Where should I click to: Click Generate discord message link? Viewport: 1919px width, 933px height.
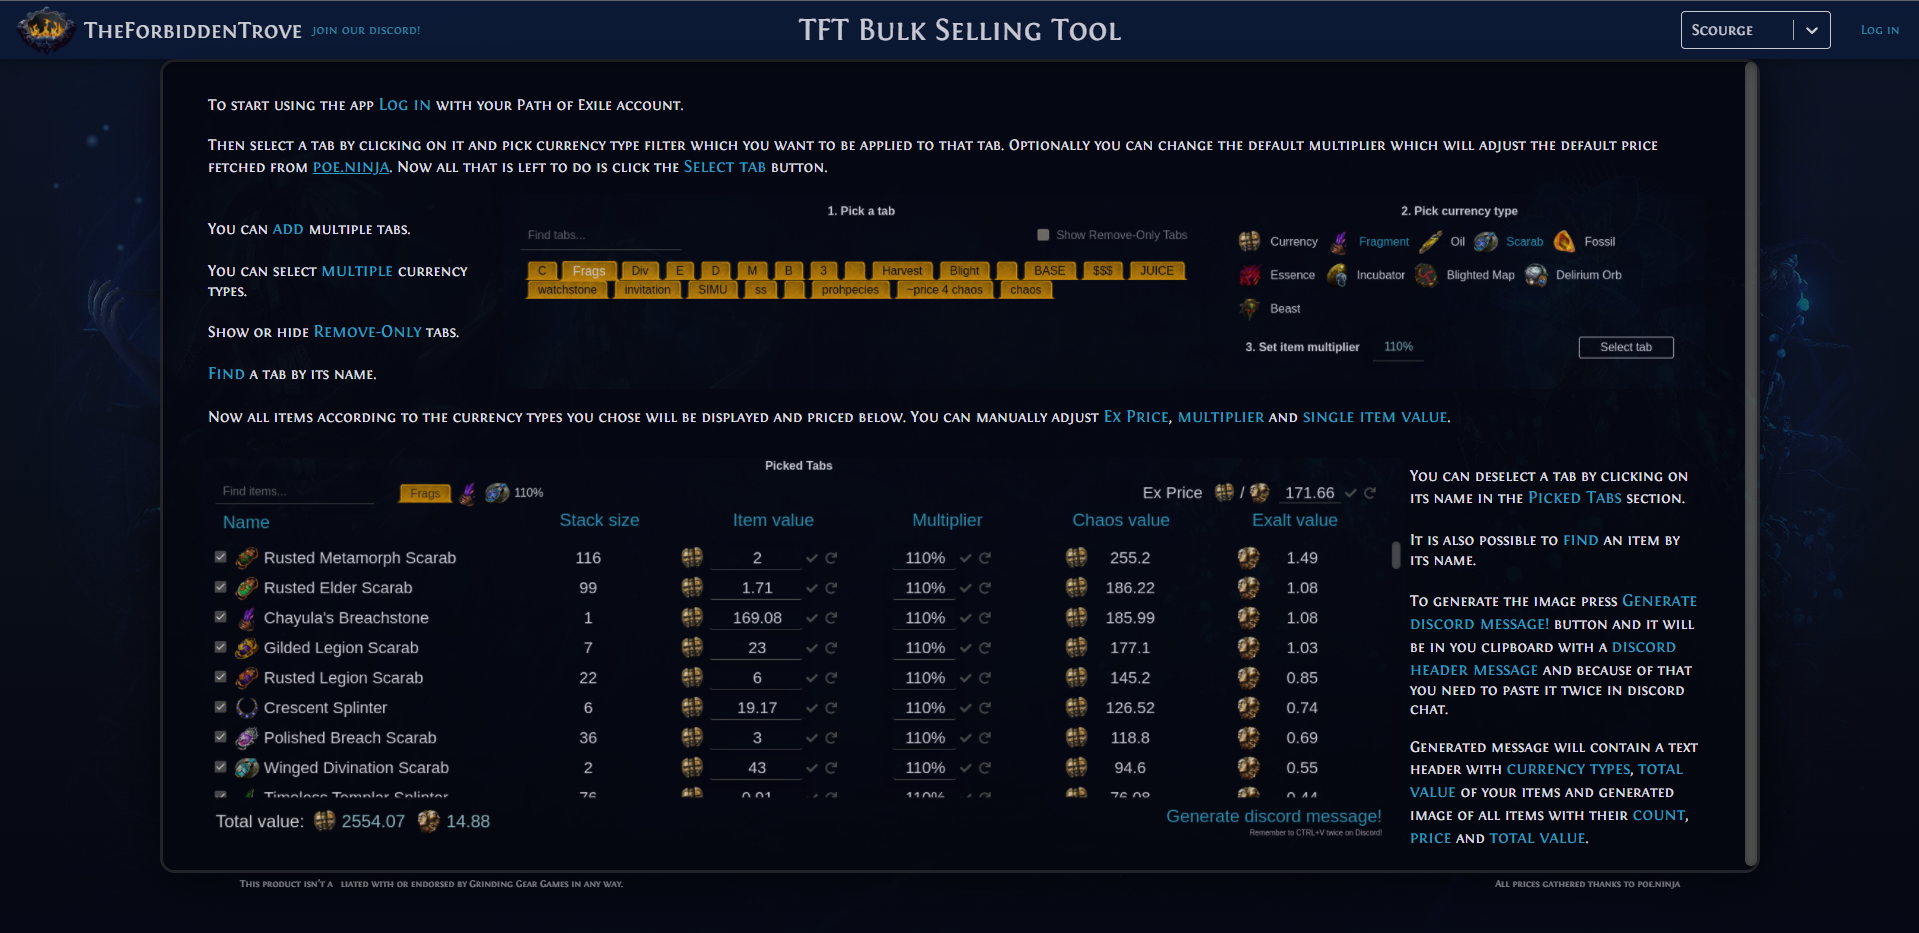pyautogui.click(x=1273, y=816)
